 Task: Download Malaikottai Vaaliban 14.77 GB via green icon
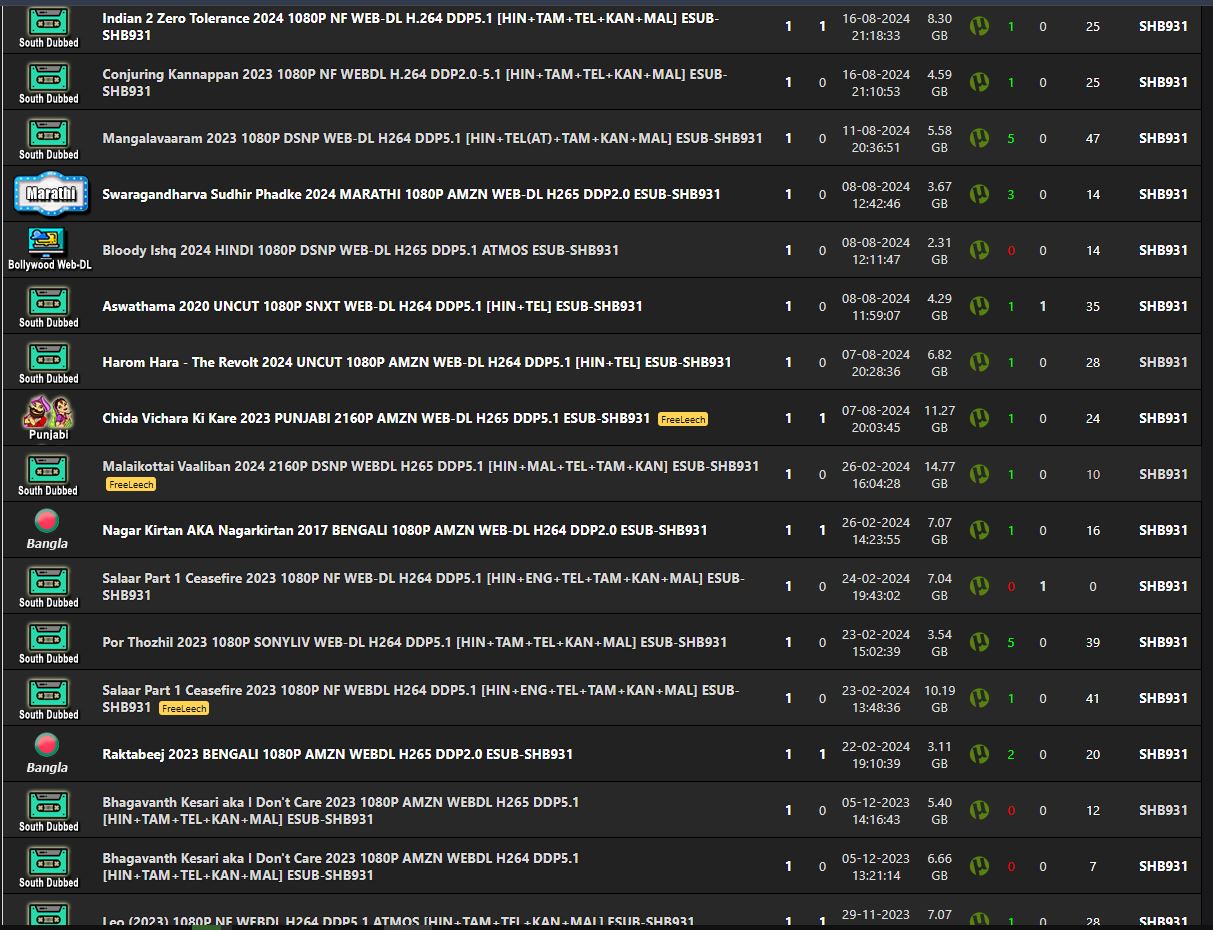pyautogui.click(x=979, y=474)
